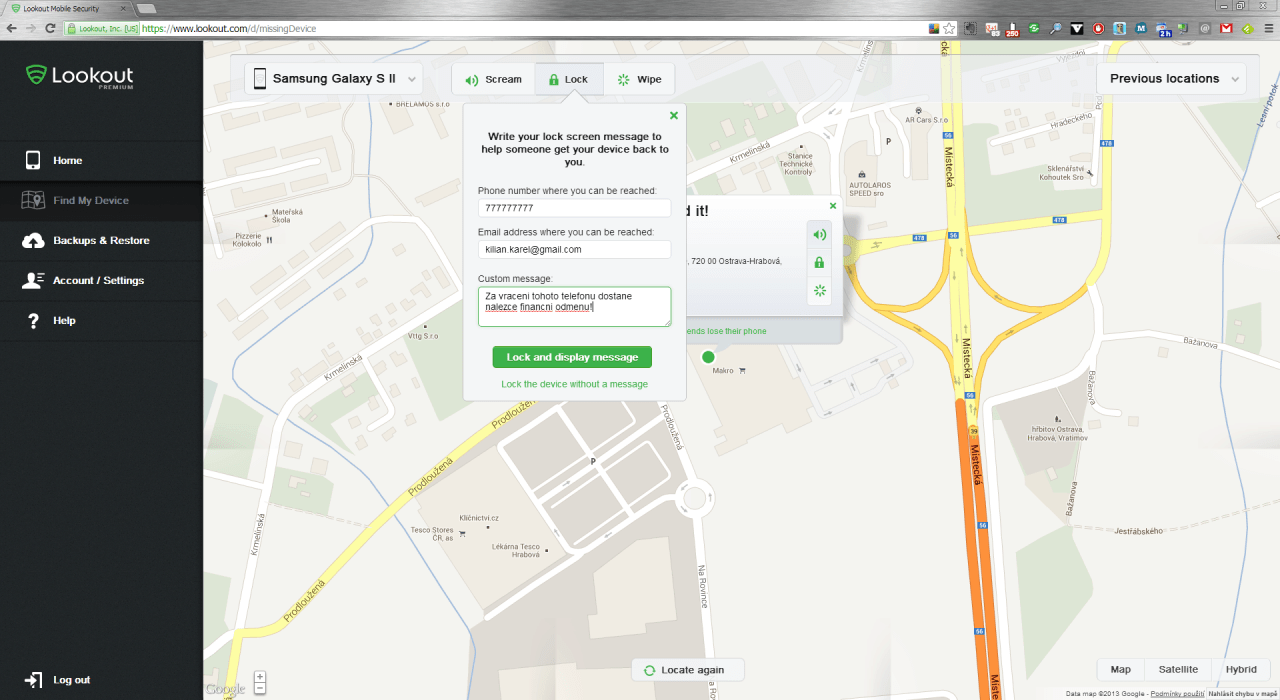Click Lock and display message button

click(572, 357)
